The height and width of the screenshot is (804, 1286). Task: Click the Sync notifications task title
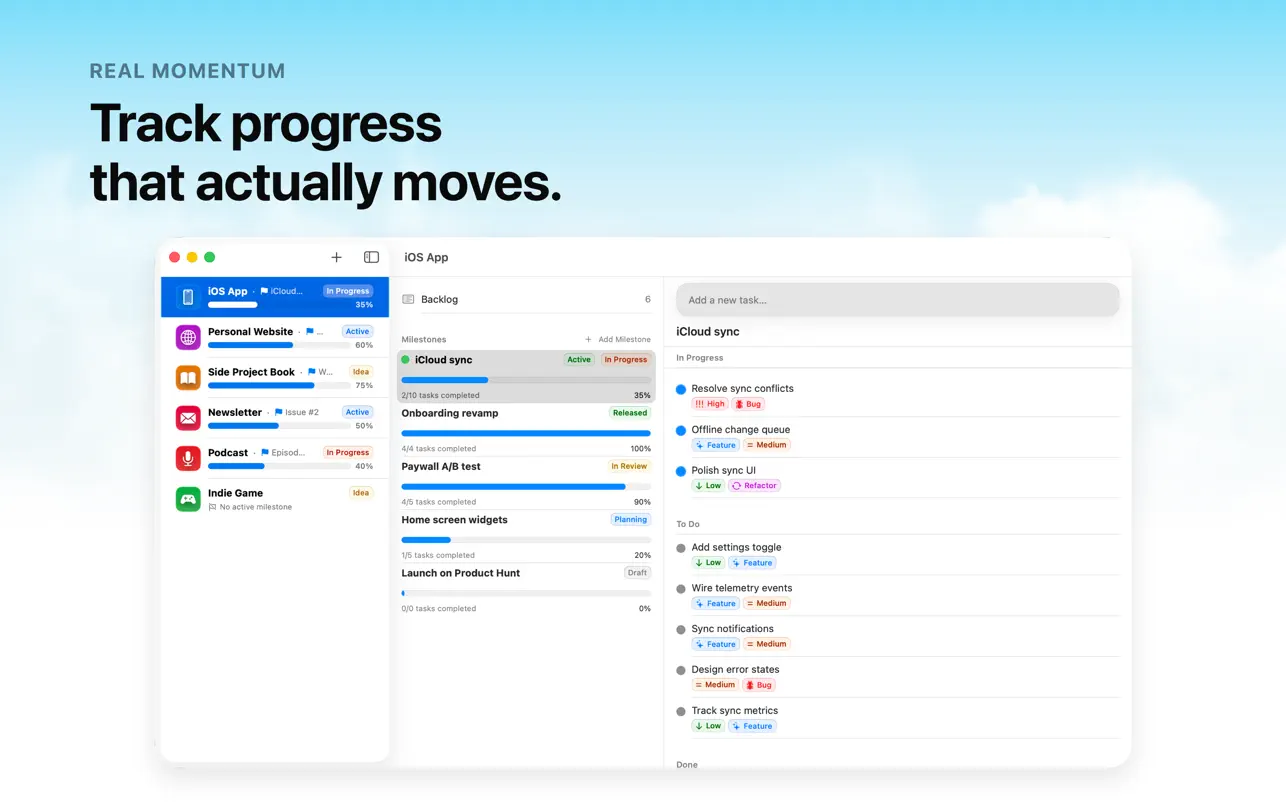pos(733,629)
